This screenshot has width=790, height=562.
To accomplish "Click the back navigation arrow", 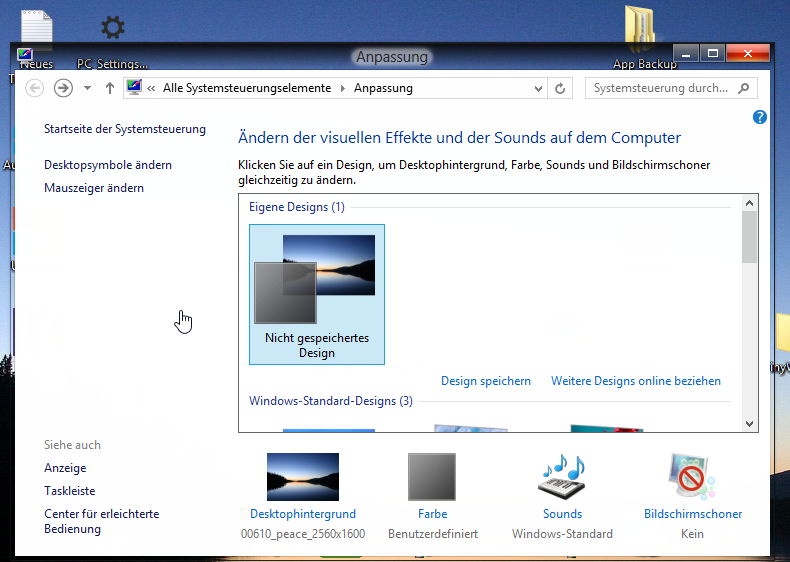I will coord(34,88).
